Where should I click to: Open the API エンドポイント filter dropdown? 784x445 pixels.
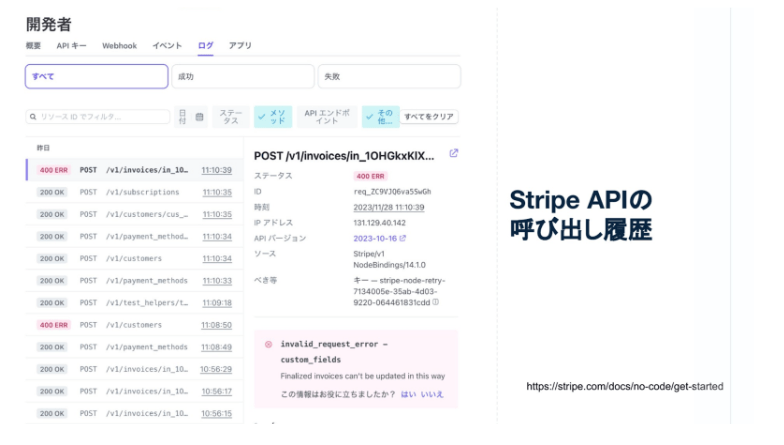tap(327, 117)
